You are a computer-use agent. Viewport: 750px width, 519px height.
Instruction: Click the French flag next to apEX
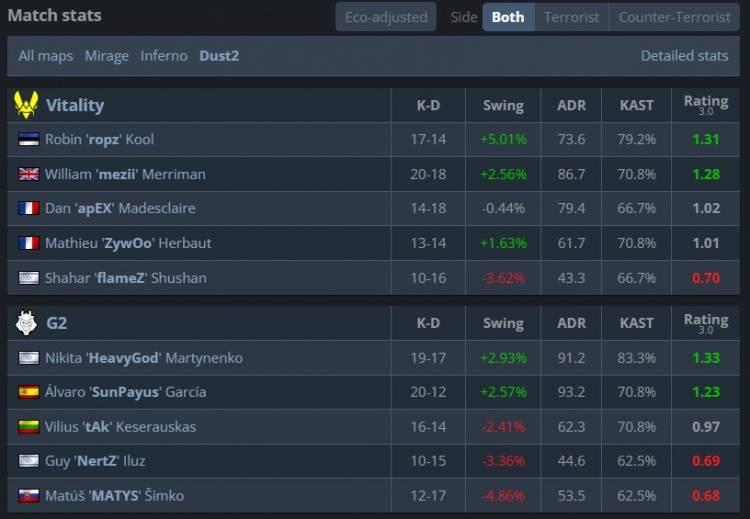coord(28,209)
